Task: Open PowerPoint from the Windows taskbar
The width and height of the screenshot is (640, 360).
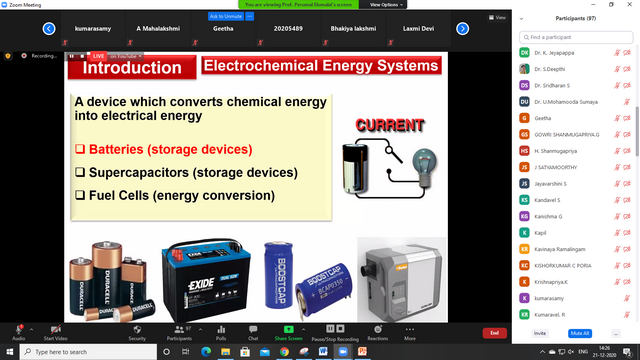Action: tap(362, 351)
